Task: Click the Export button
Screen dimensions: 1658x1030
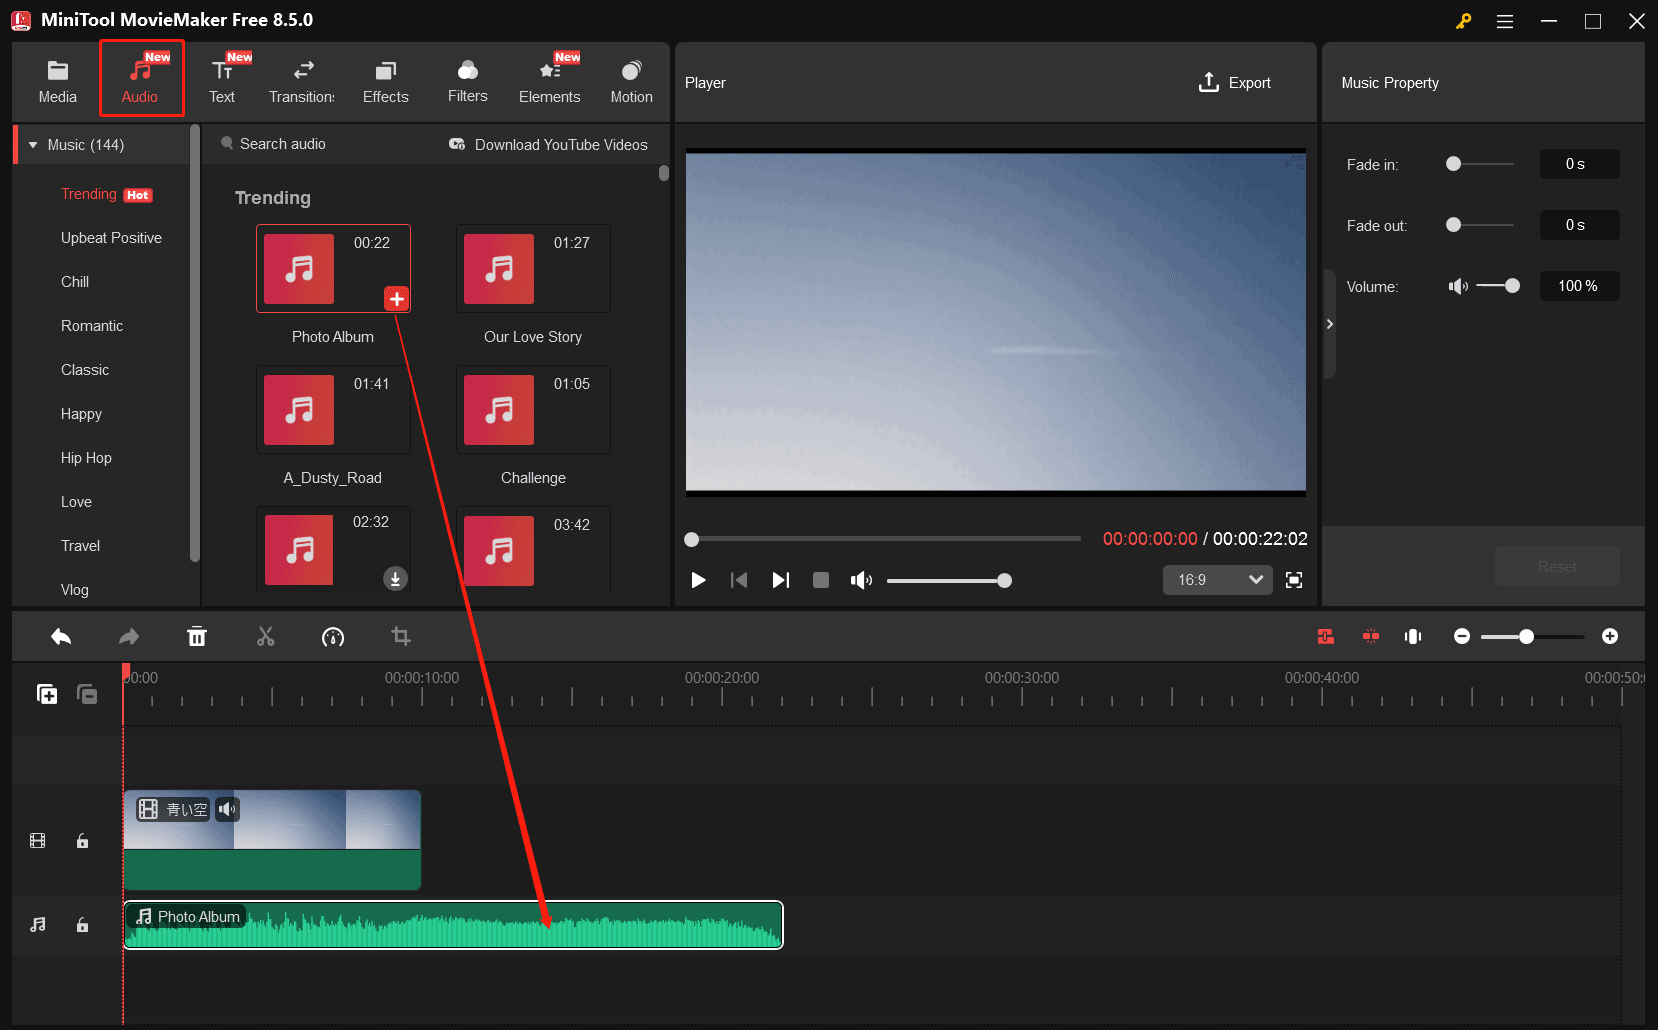Action: [x=1235, y=82]
